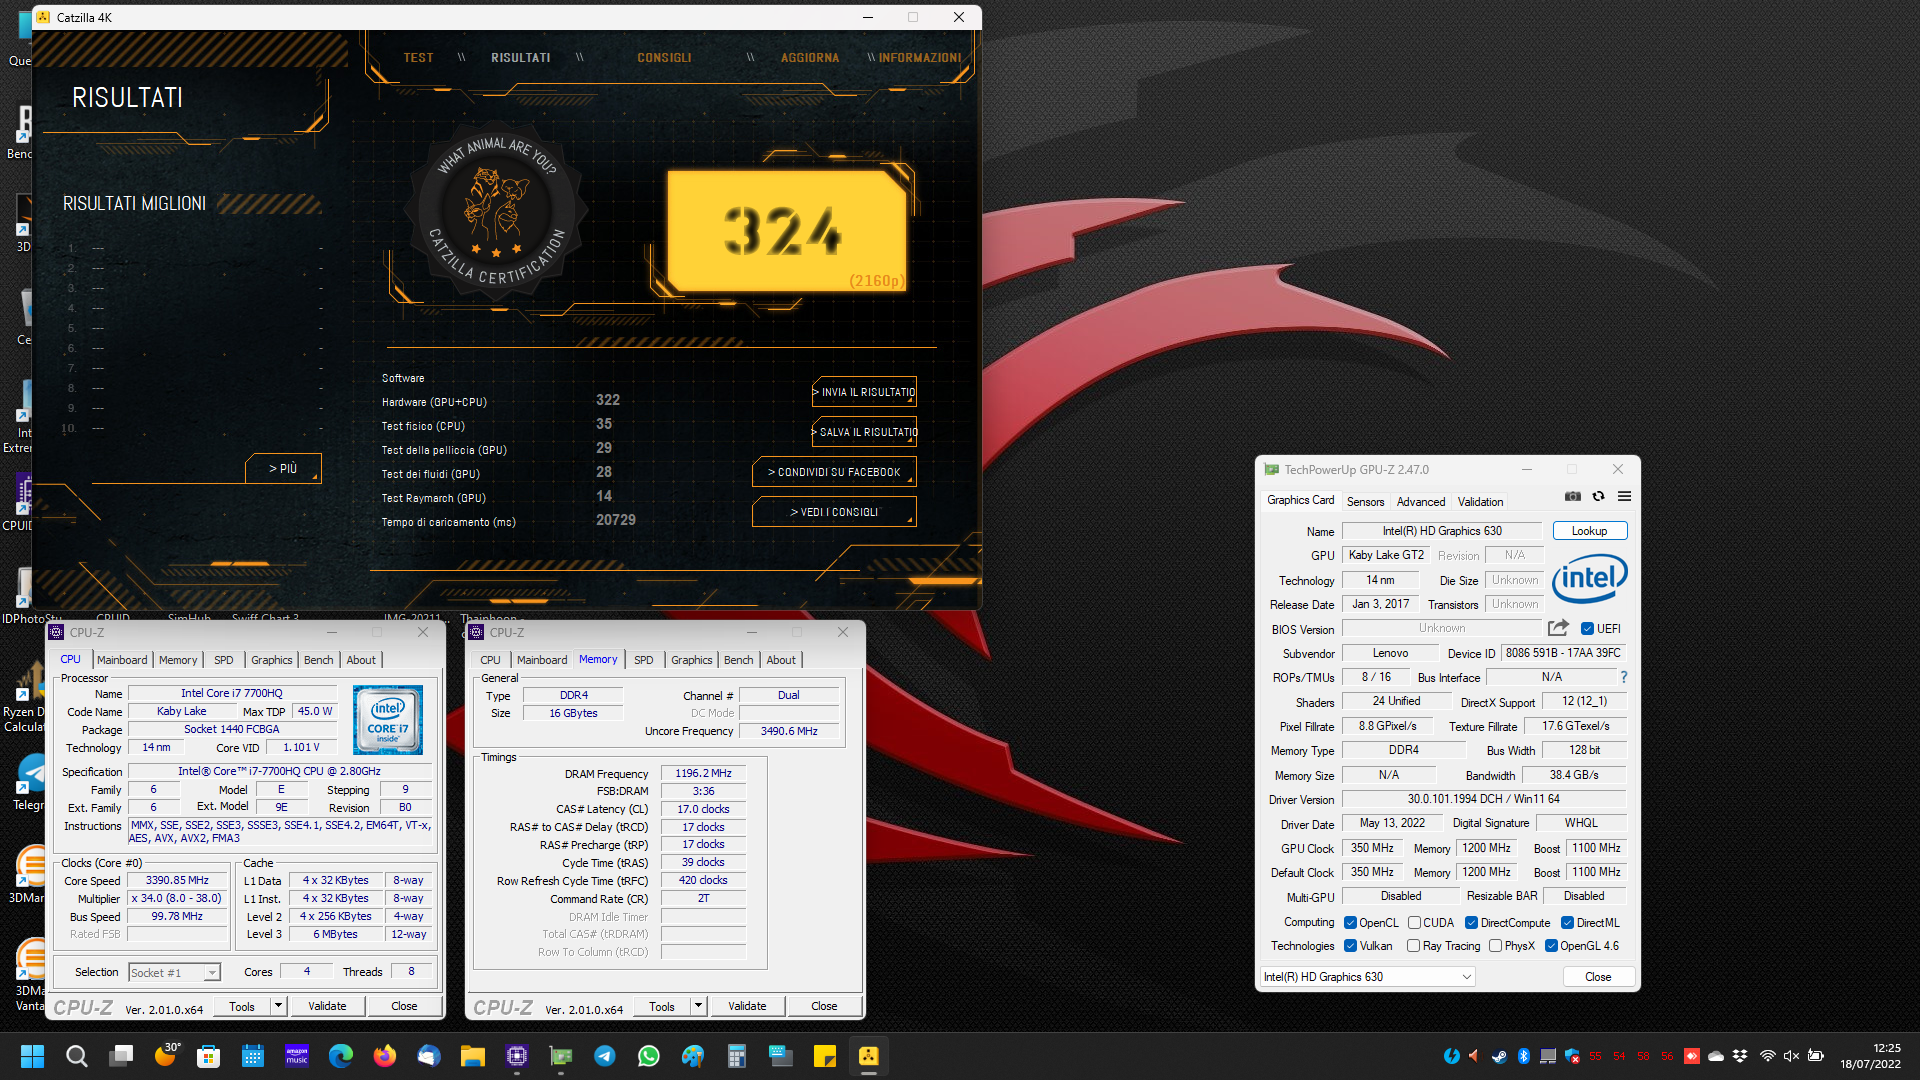Launch Firefox from the taskbar
1920x1080 pixels.
(x=384, y=1056)
